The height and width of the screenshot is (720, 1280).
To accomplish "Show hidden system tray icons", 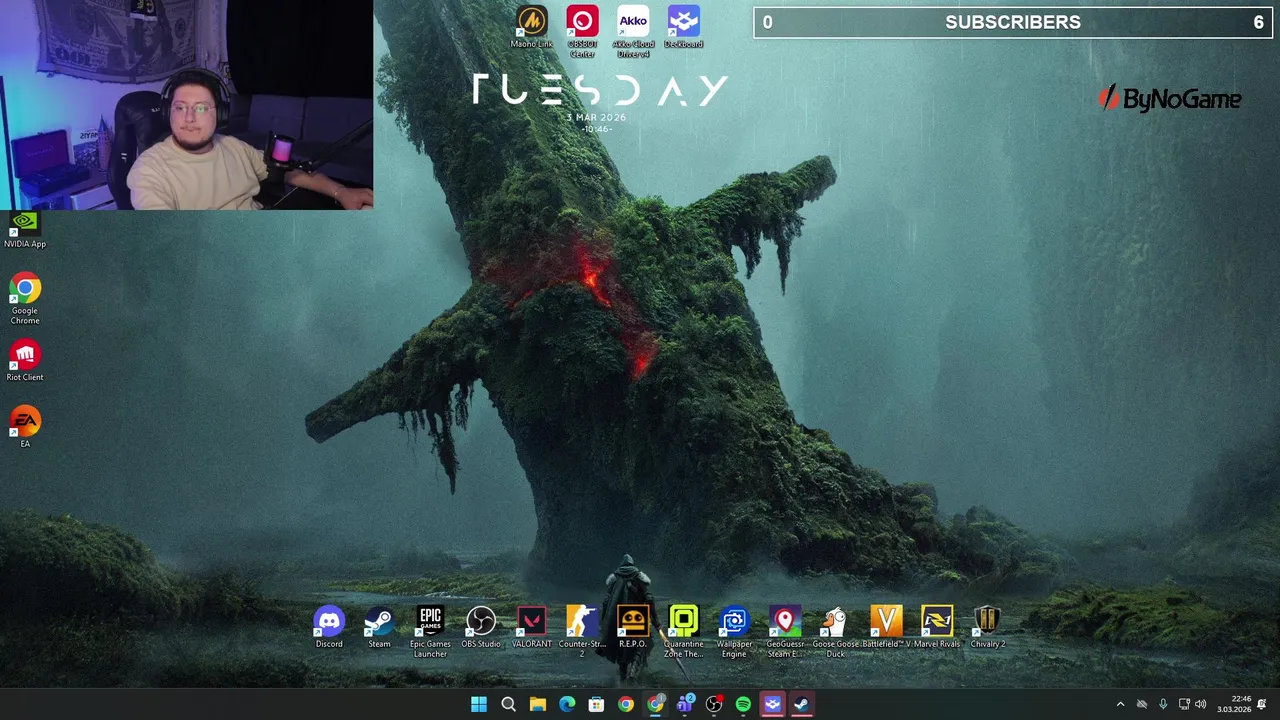I will [x=1120, y=705].
